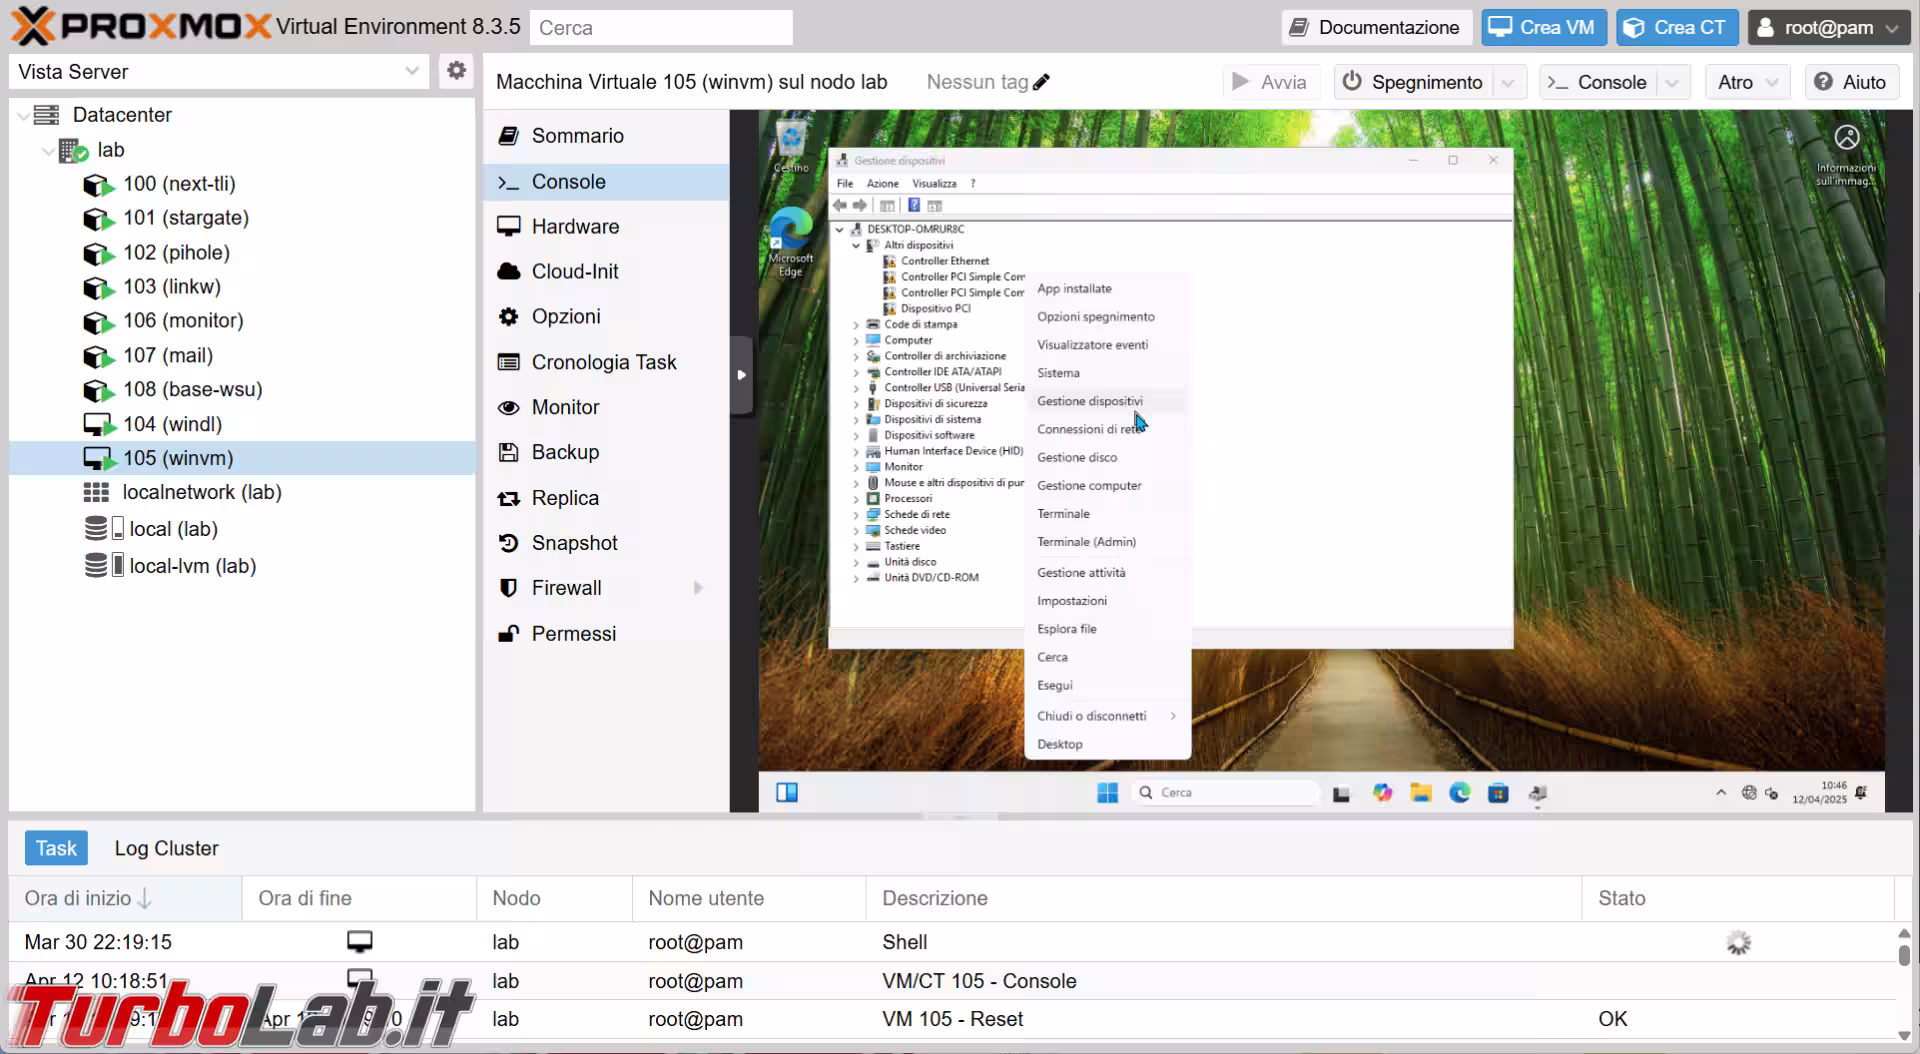Viewport: 1920px width, 1054px height.
Task: Collapse the Datacenter tree node
Action: pos(23,116)
